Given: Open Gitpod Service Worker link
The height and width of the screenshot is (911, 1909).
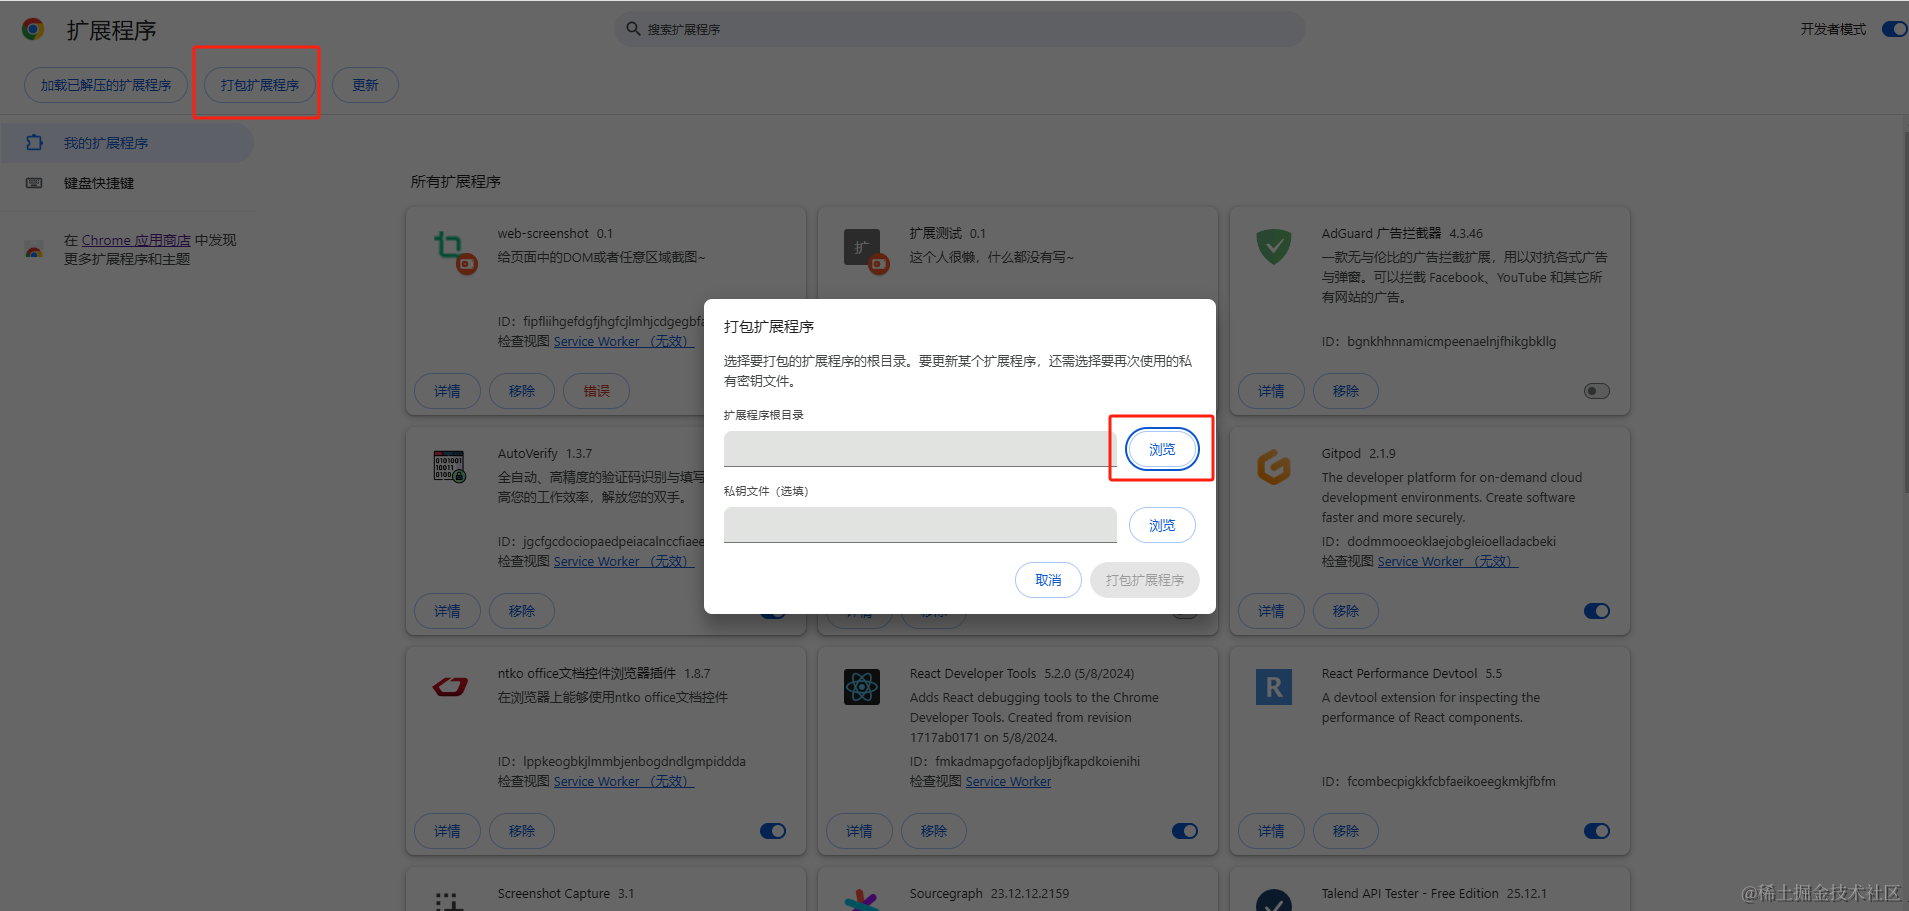Looking at the screenshot, I should point(1448,561).
